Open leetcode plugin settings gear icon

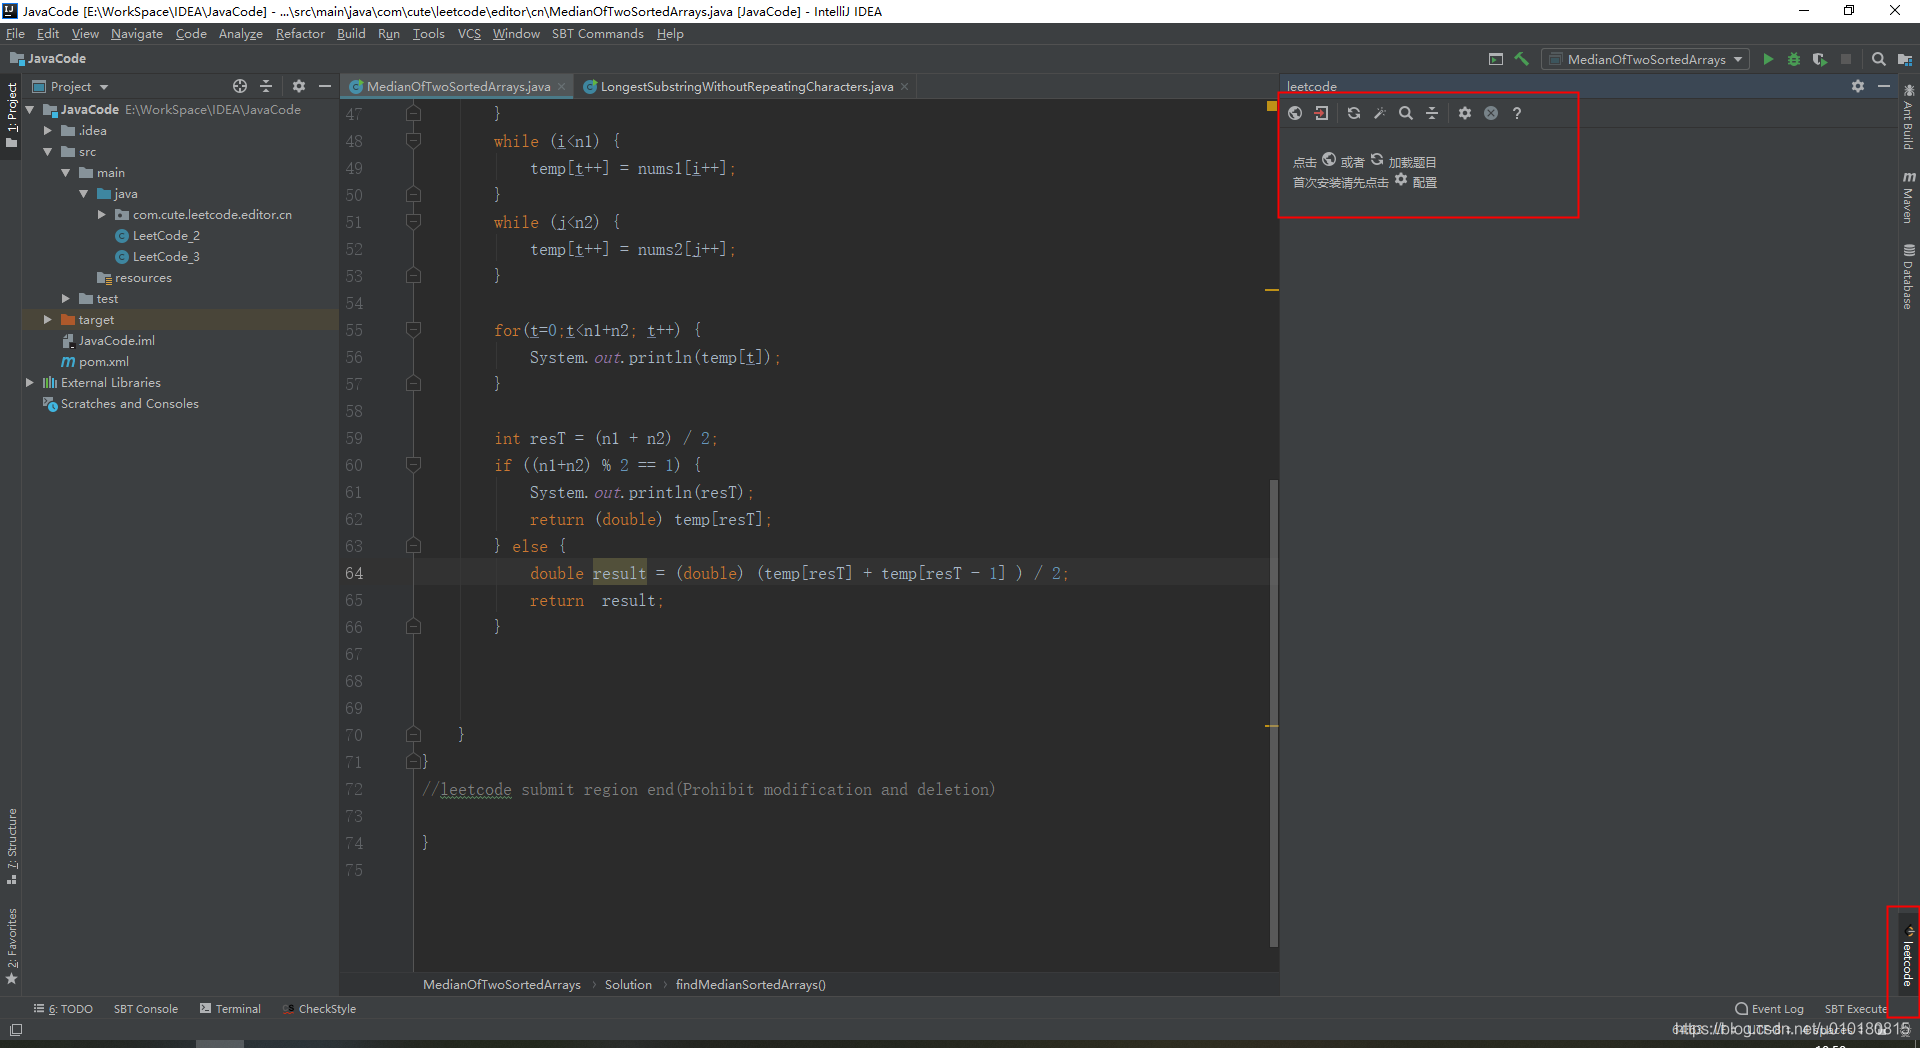[x=1464, y=113]
